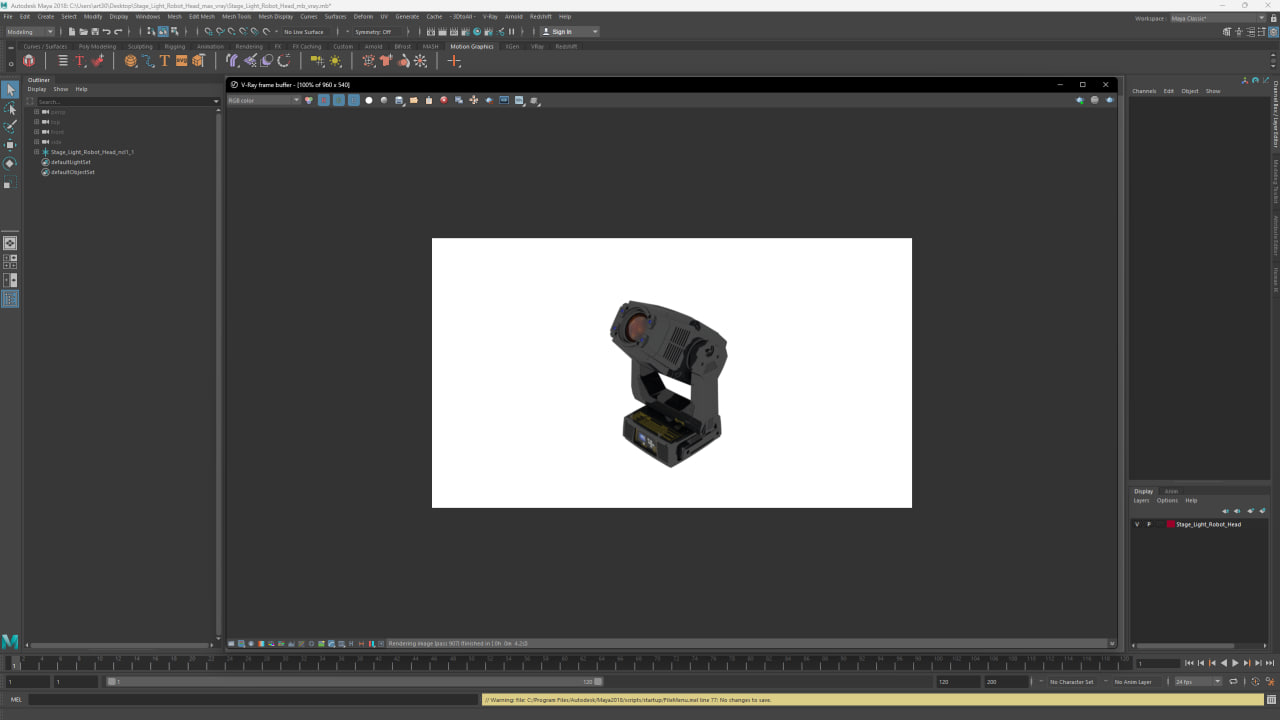Open the Modeling menu set dropdown

click(x=31, y=32)
